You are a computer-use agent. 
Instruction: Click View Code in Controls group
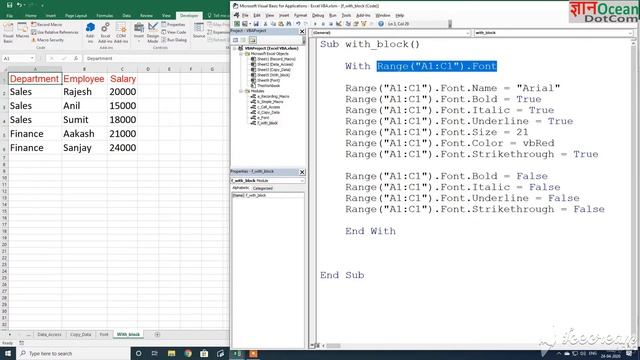tap(173, 32)
